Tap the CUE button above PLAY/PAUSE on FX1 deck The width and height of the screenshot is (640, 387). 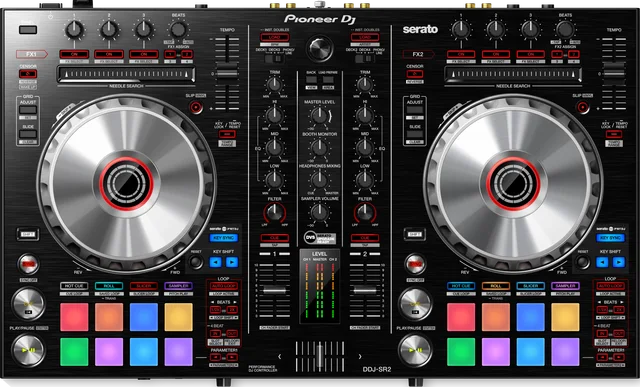click(x=28, y=304)
